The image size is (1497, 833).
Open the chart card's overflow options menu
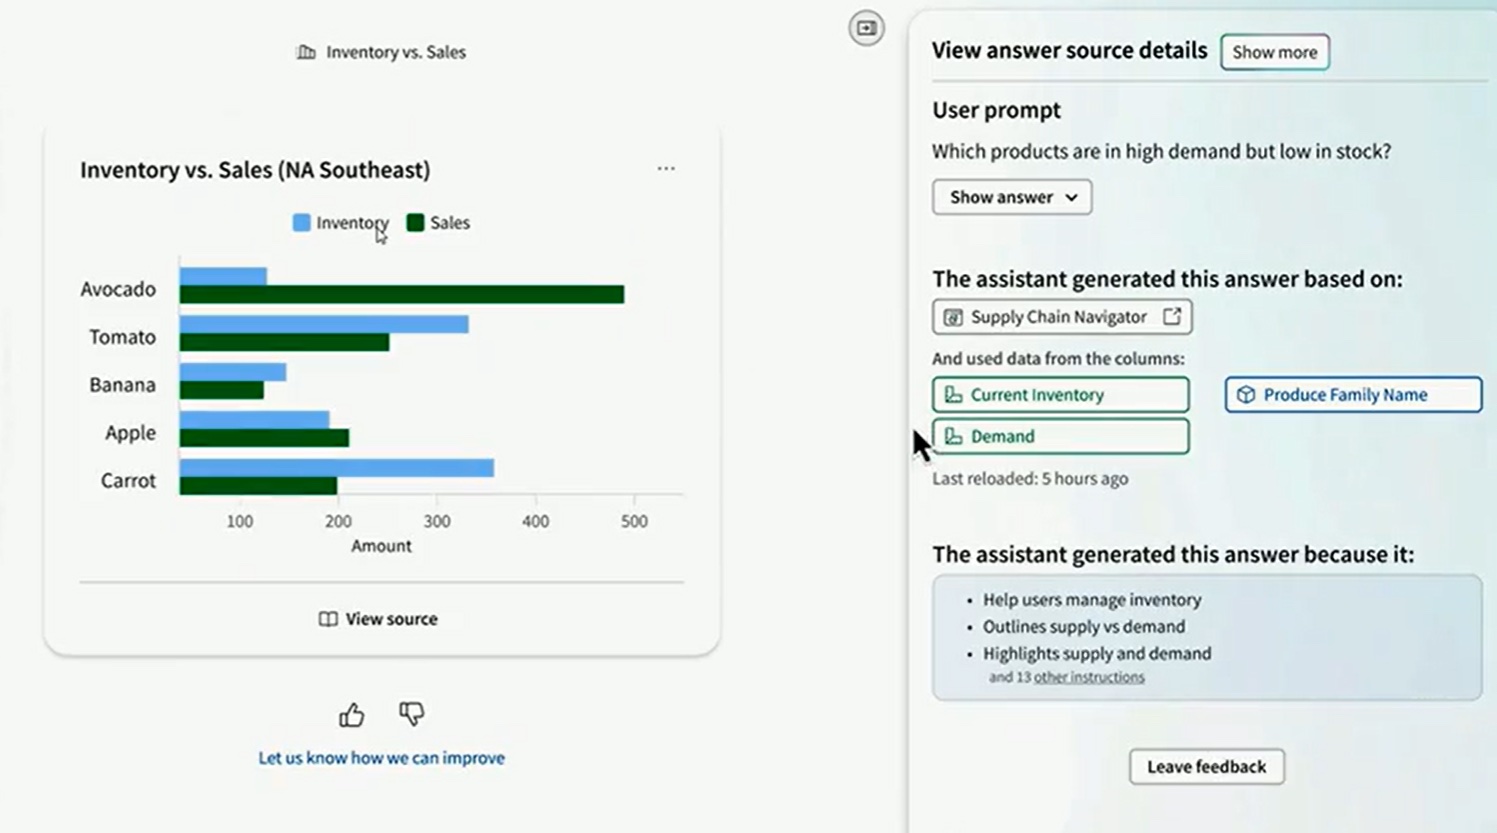(666, 169)
